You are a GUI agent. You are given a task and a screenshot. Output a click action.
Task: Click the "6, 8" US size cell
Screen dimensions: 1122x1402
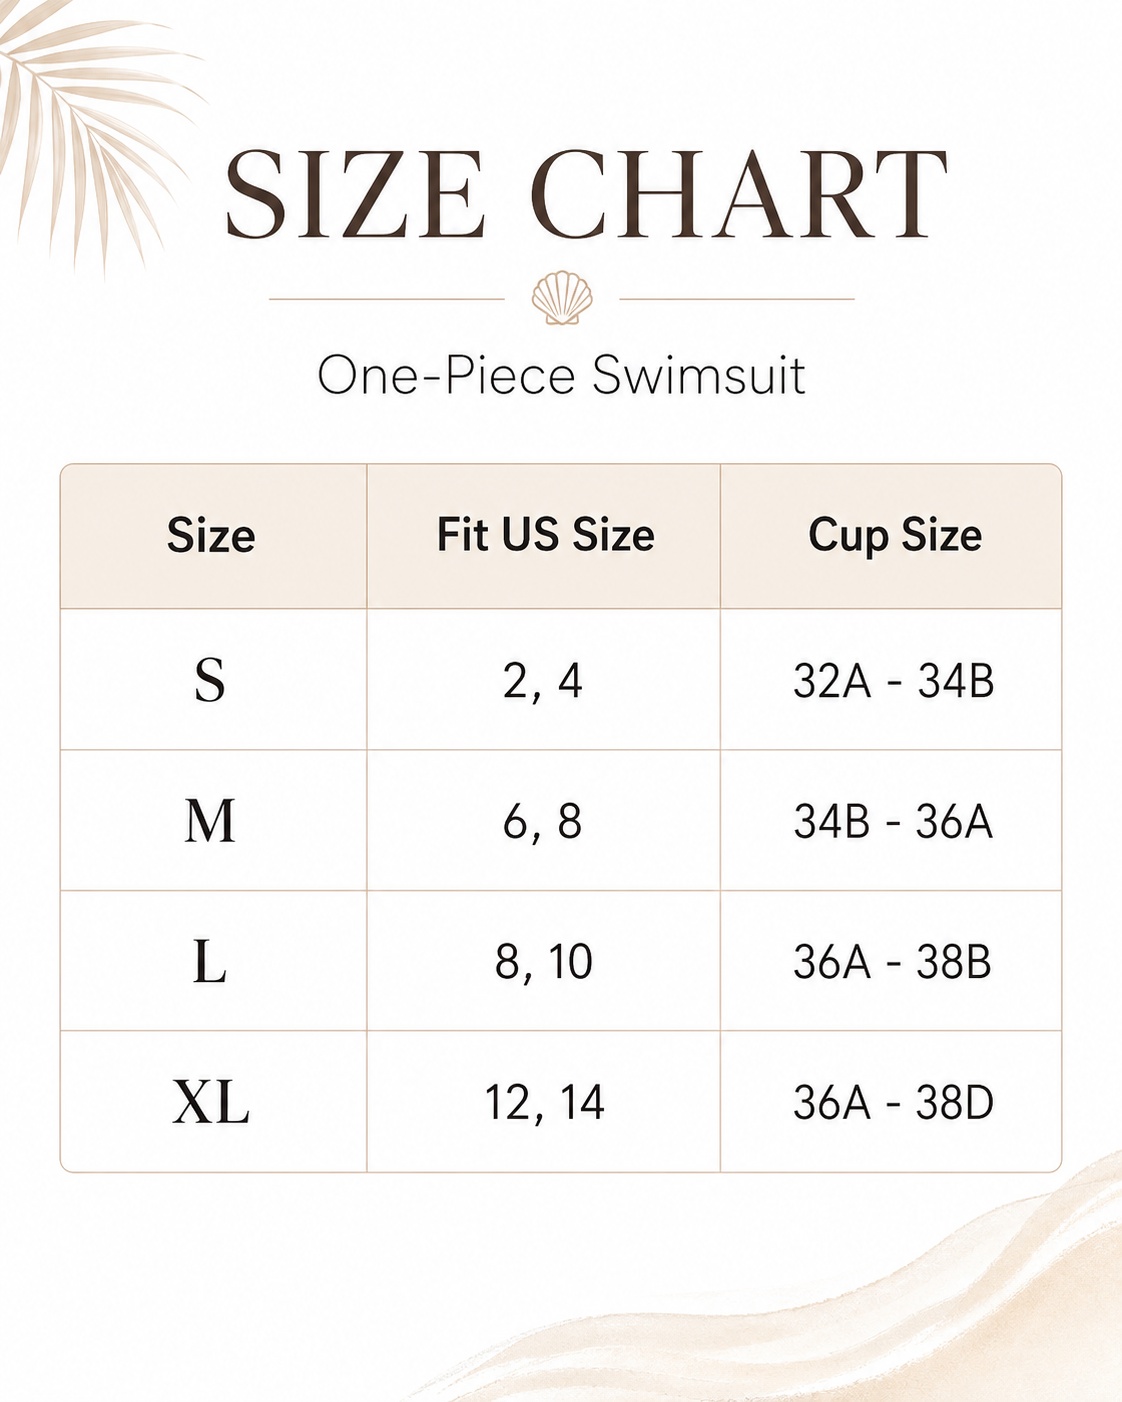(543, 822)
